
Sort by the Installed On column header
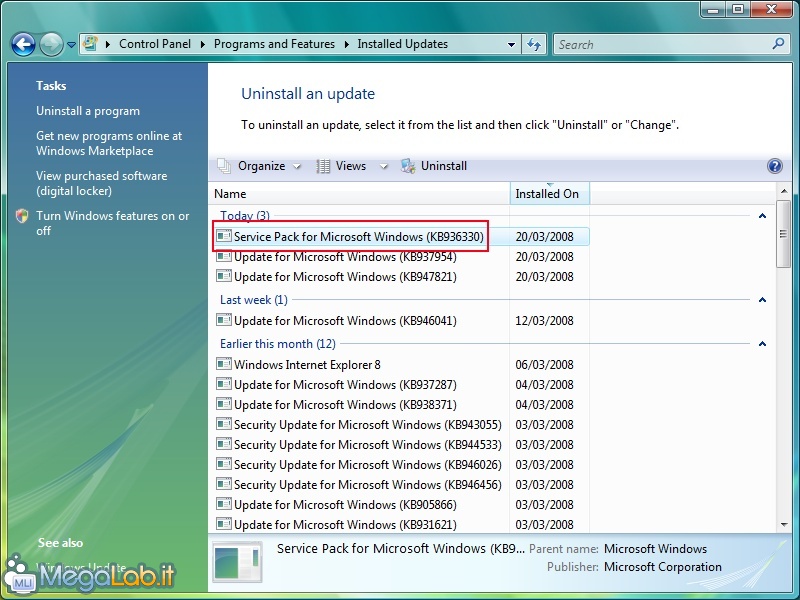point(549,193)
